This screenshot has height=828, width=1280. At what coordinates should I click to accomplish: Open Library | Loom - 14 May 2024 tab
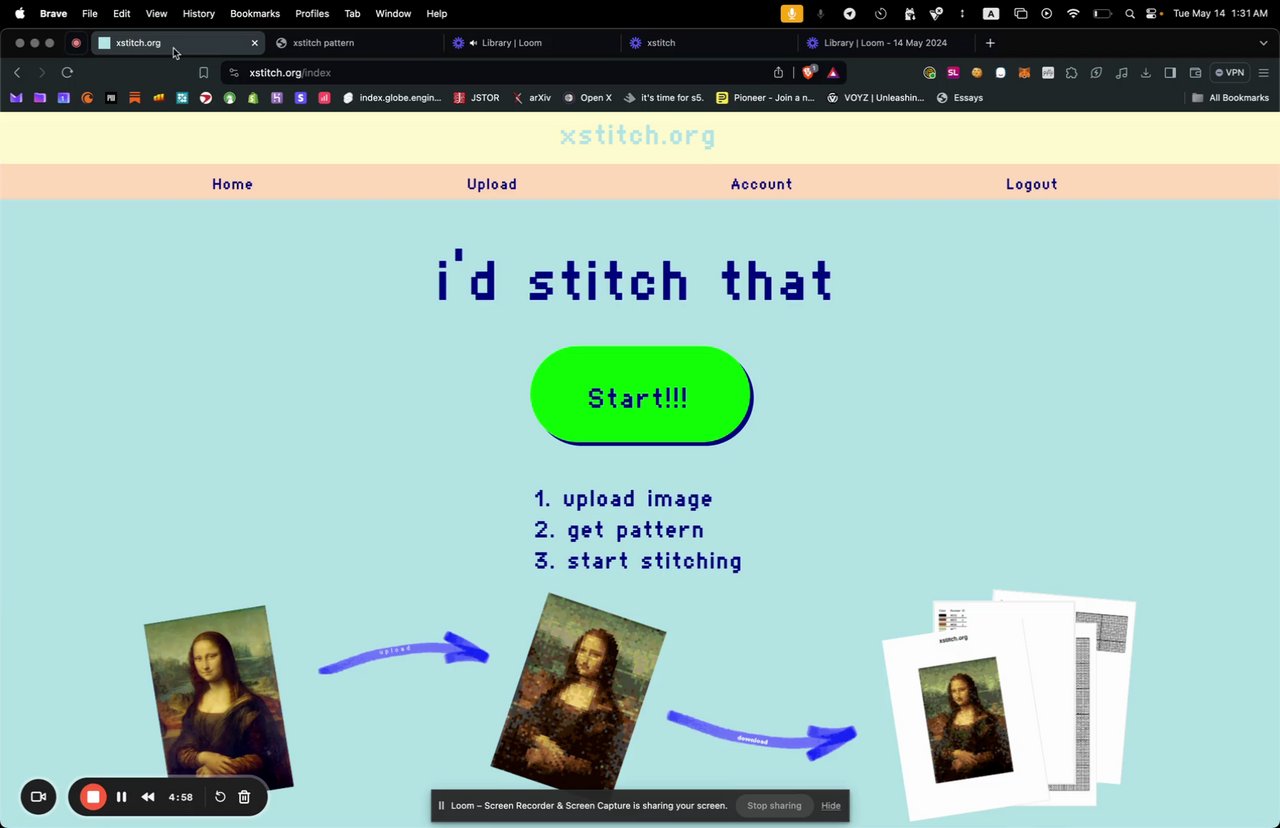pyautogui.click(x=885, y=43)
